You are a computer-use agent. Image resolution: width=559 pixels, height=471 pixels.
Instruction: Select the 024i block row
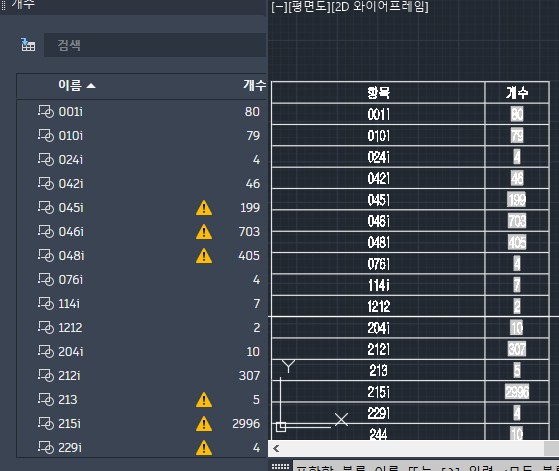pyautogui.click(x=142, y=159)
